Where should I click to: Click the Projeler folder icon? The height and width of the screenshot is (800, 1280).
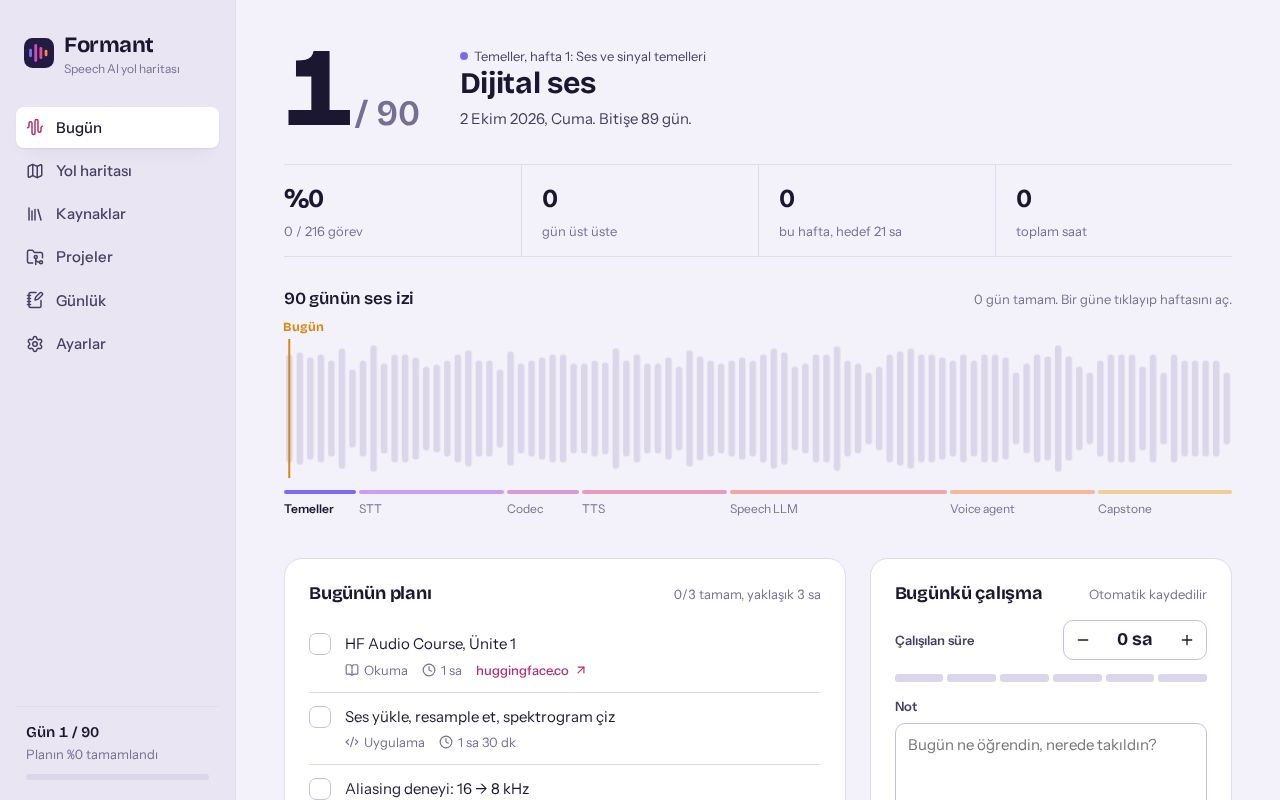pos(35,257)
